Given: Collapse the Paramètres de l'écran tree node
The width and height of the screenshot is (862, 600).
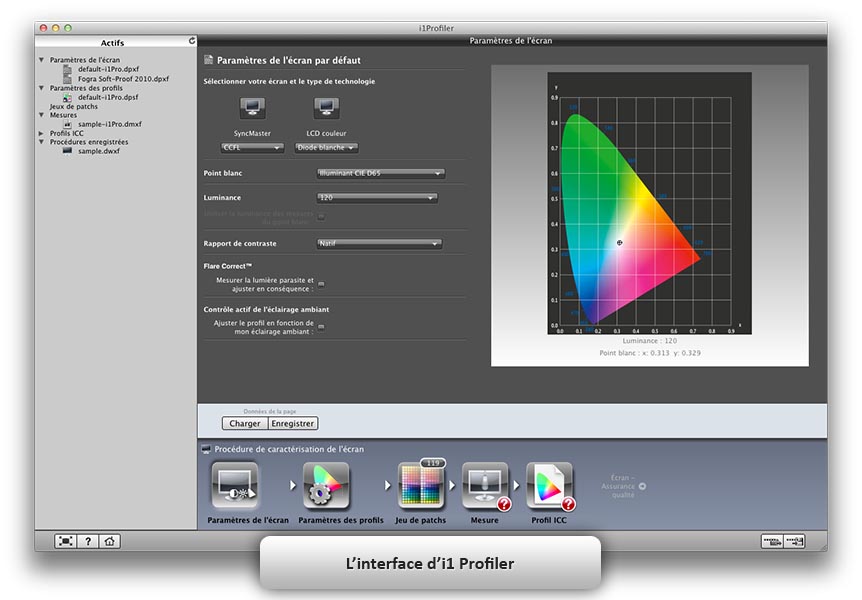Looking at the screenshot, I should pyautogui.click(x=41, y=59).
